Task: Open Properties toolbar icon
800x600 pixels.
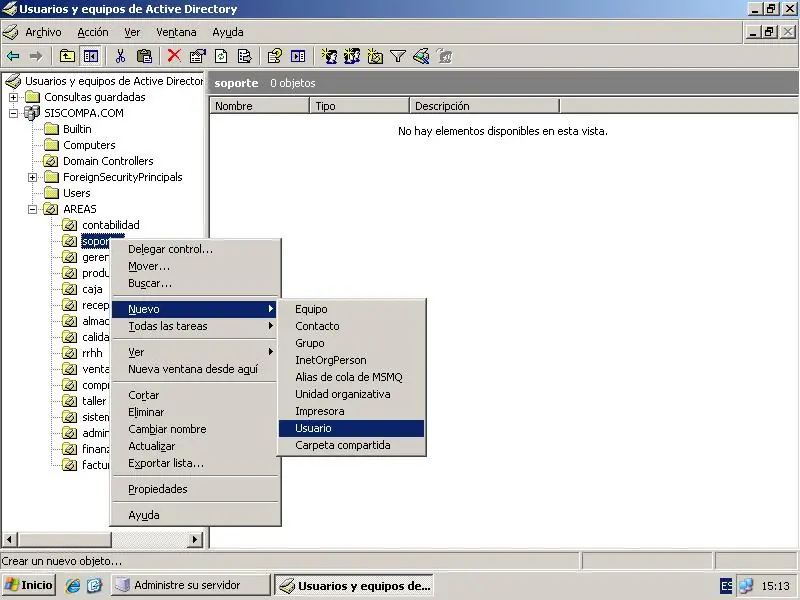Action: tap(197, 56)
